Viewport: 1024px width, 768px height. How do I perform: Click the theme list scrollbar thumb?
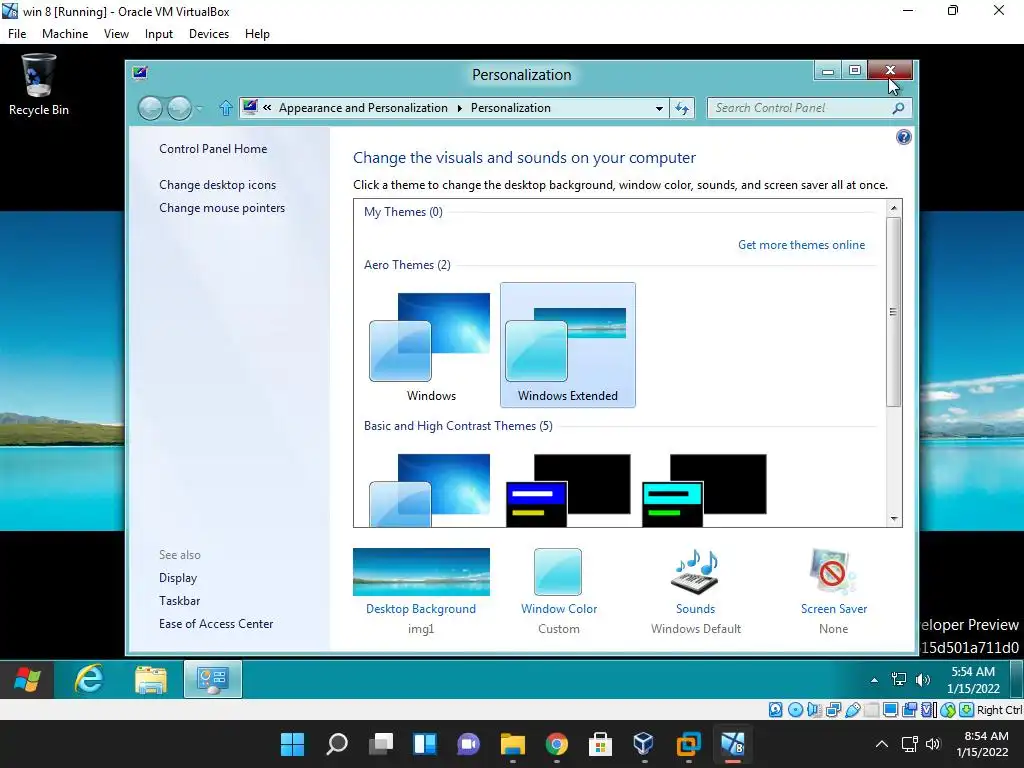click(893, 312)
